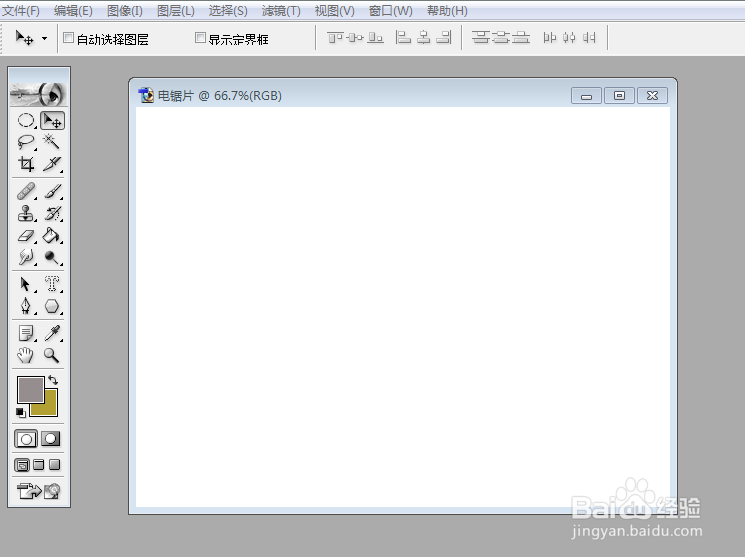
Task: Select the Polygon shape tool
Action: point(52,306)
